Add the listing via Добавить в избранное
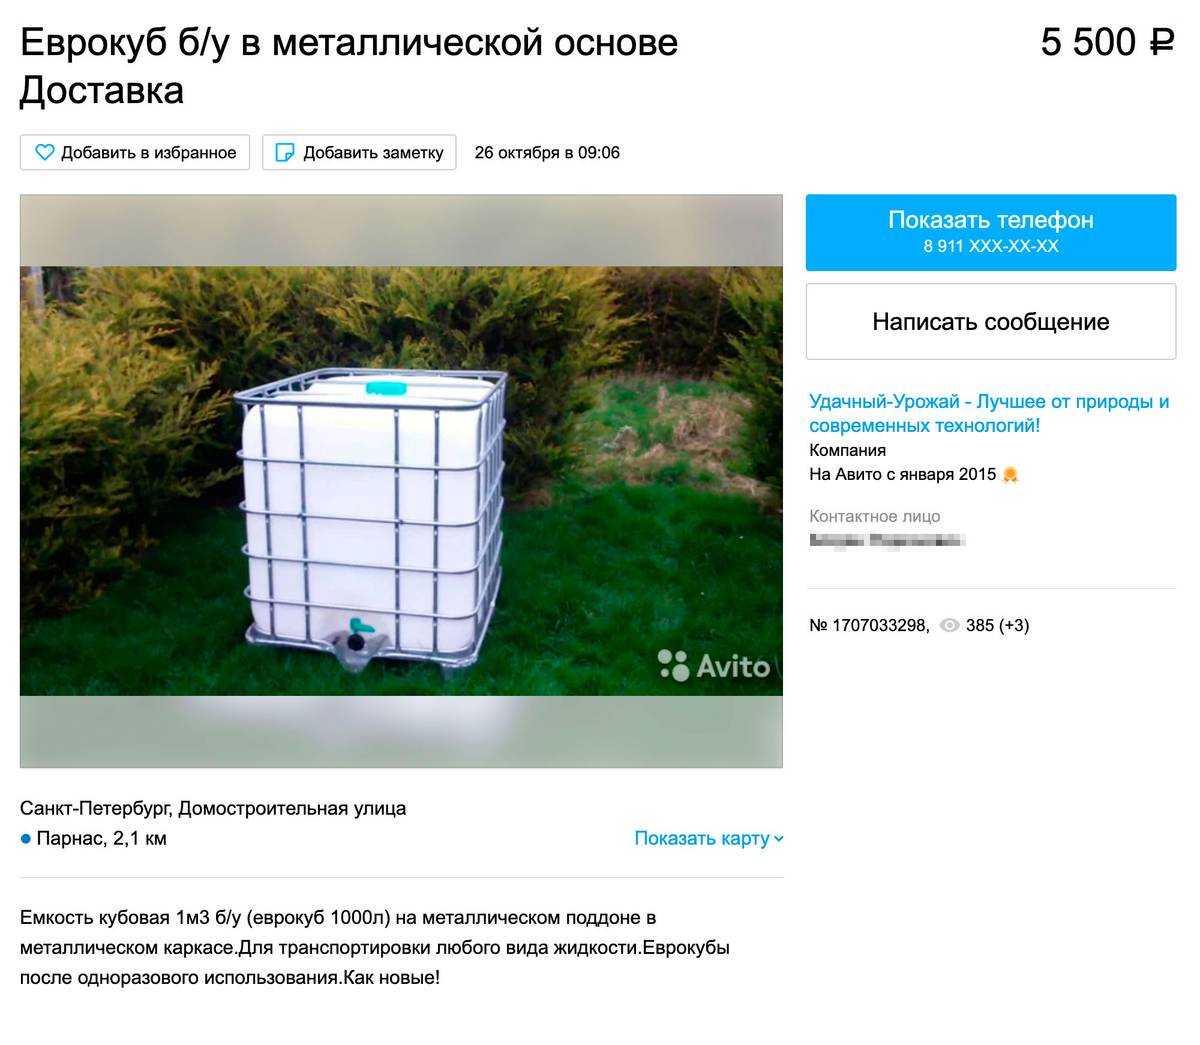 click(x=135, y=153)
